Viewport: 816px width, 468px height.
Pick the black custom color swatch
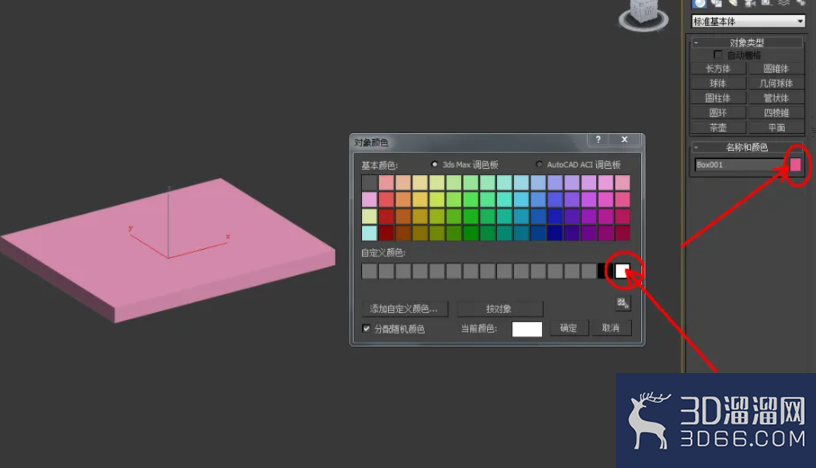coord(603,271)
